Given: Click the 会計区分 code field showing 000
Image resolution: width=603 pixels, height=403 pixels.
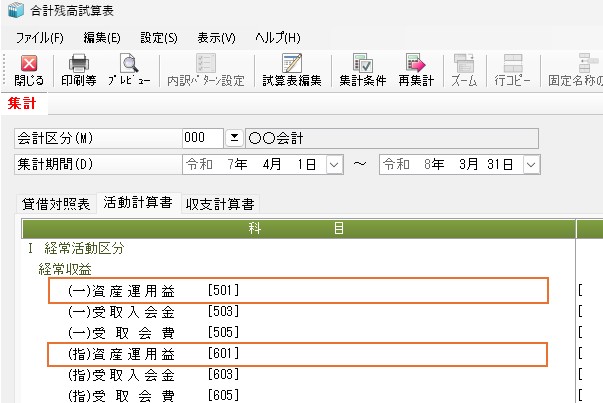Looking at the screenshot, I should pyautogui.click(x=201, y=138).
